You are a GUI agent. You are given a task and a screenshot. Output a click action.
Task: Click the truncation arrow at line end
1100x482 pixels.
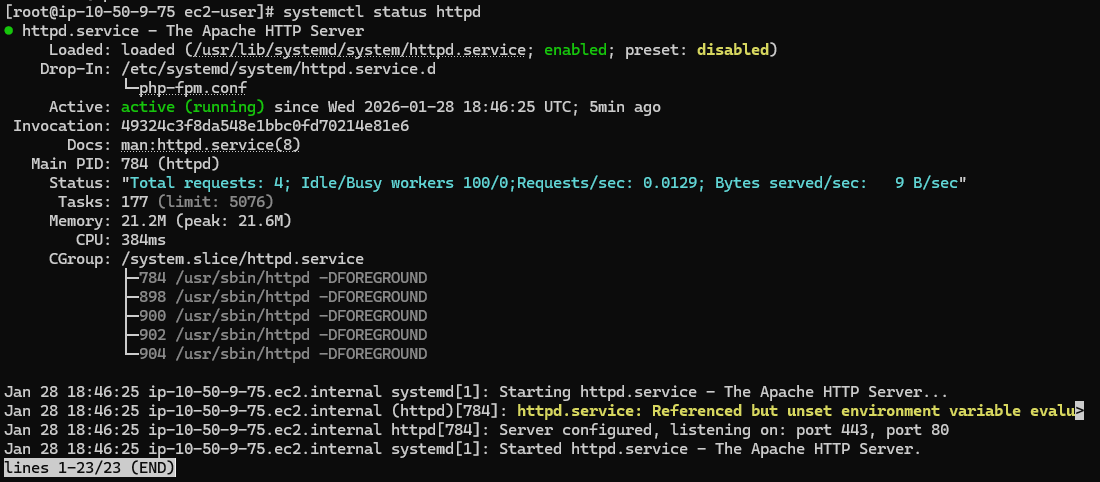click(1080, 410)
